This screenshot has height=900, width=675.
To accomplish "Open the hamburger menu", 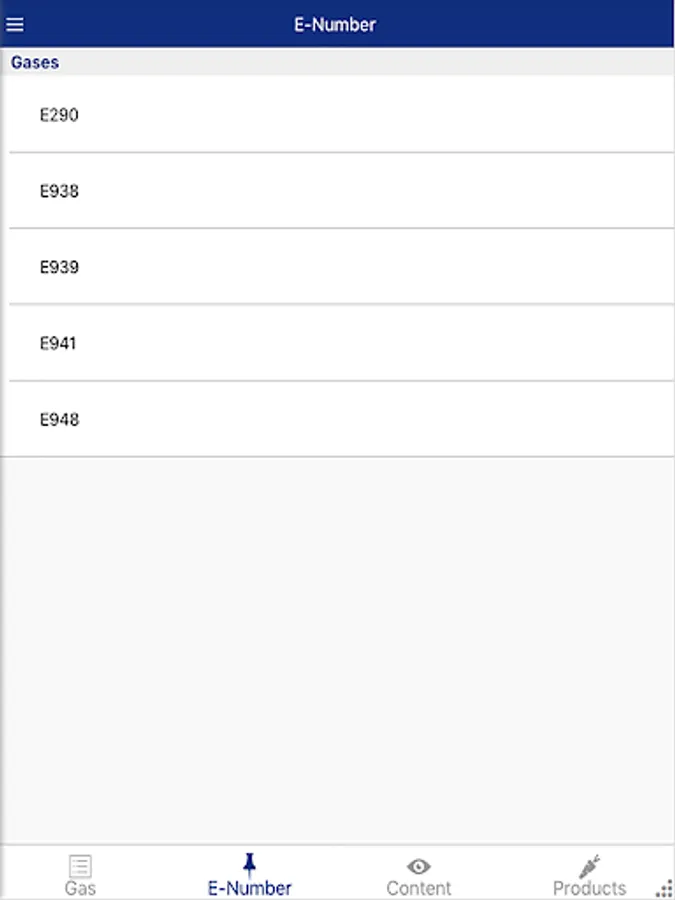I will [15, 24].
